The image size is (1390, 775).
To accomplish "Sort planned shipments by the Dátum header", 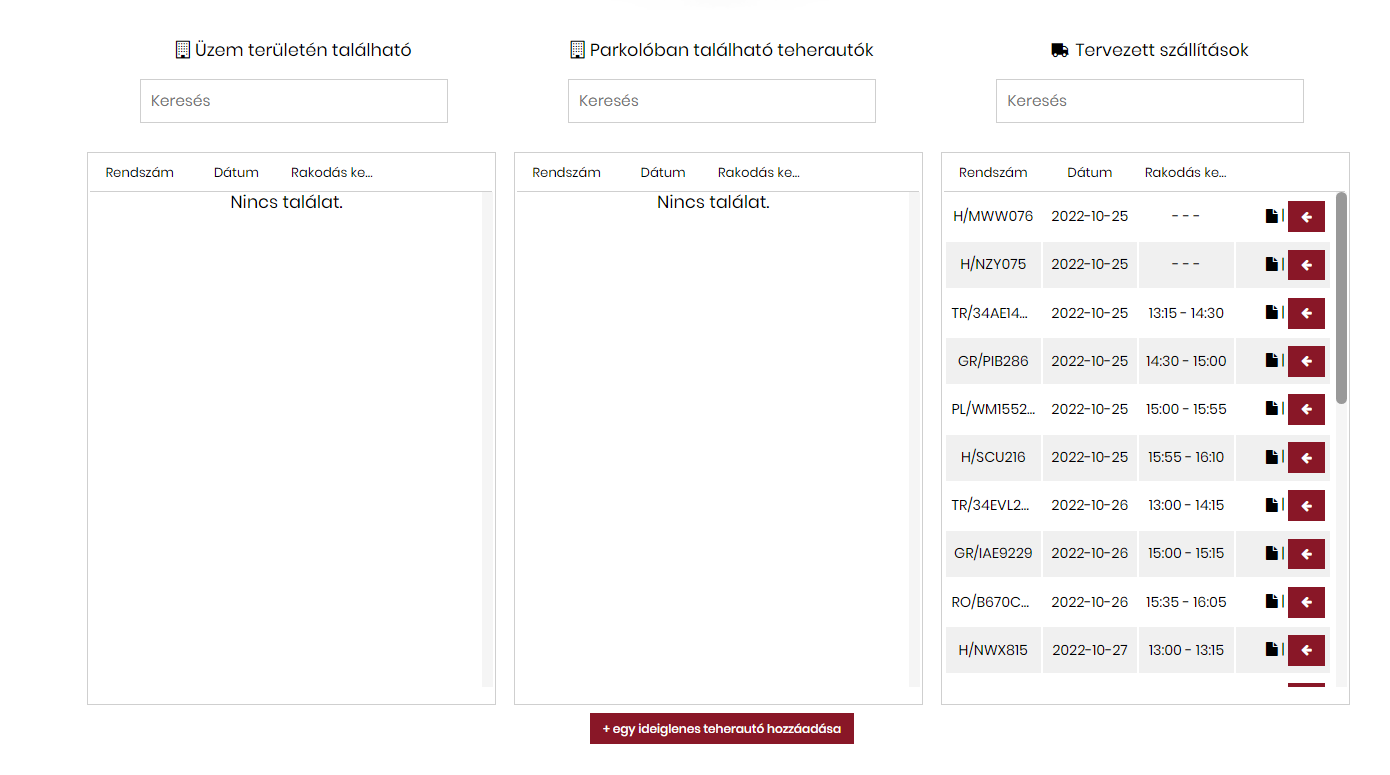I will point(1089,172).
